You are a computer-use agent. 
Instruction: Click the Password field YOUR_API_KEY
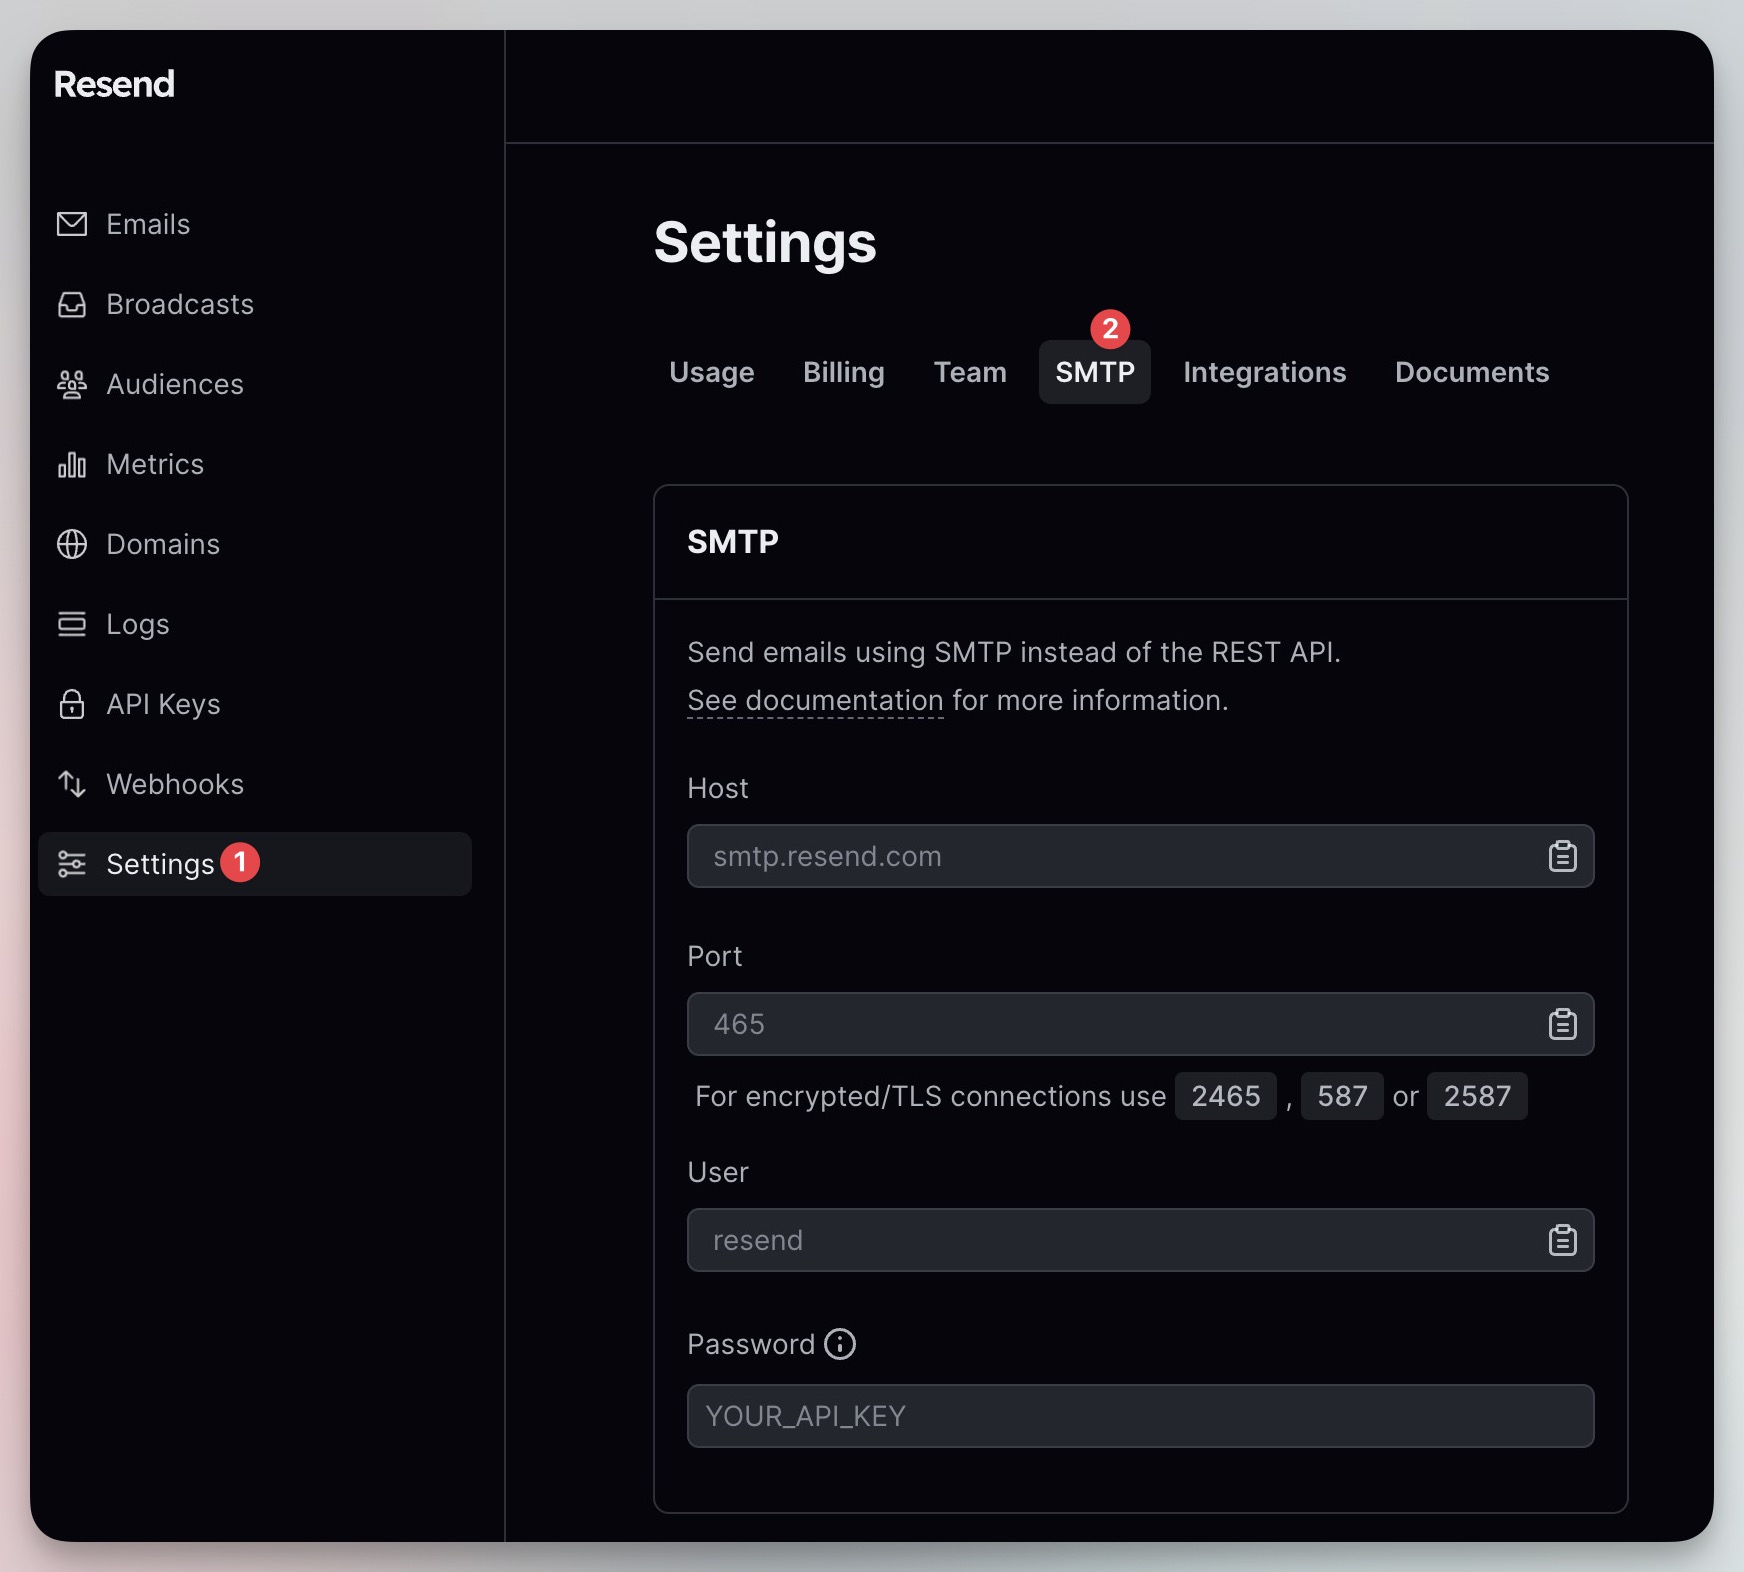coord(1141,1416)
